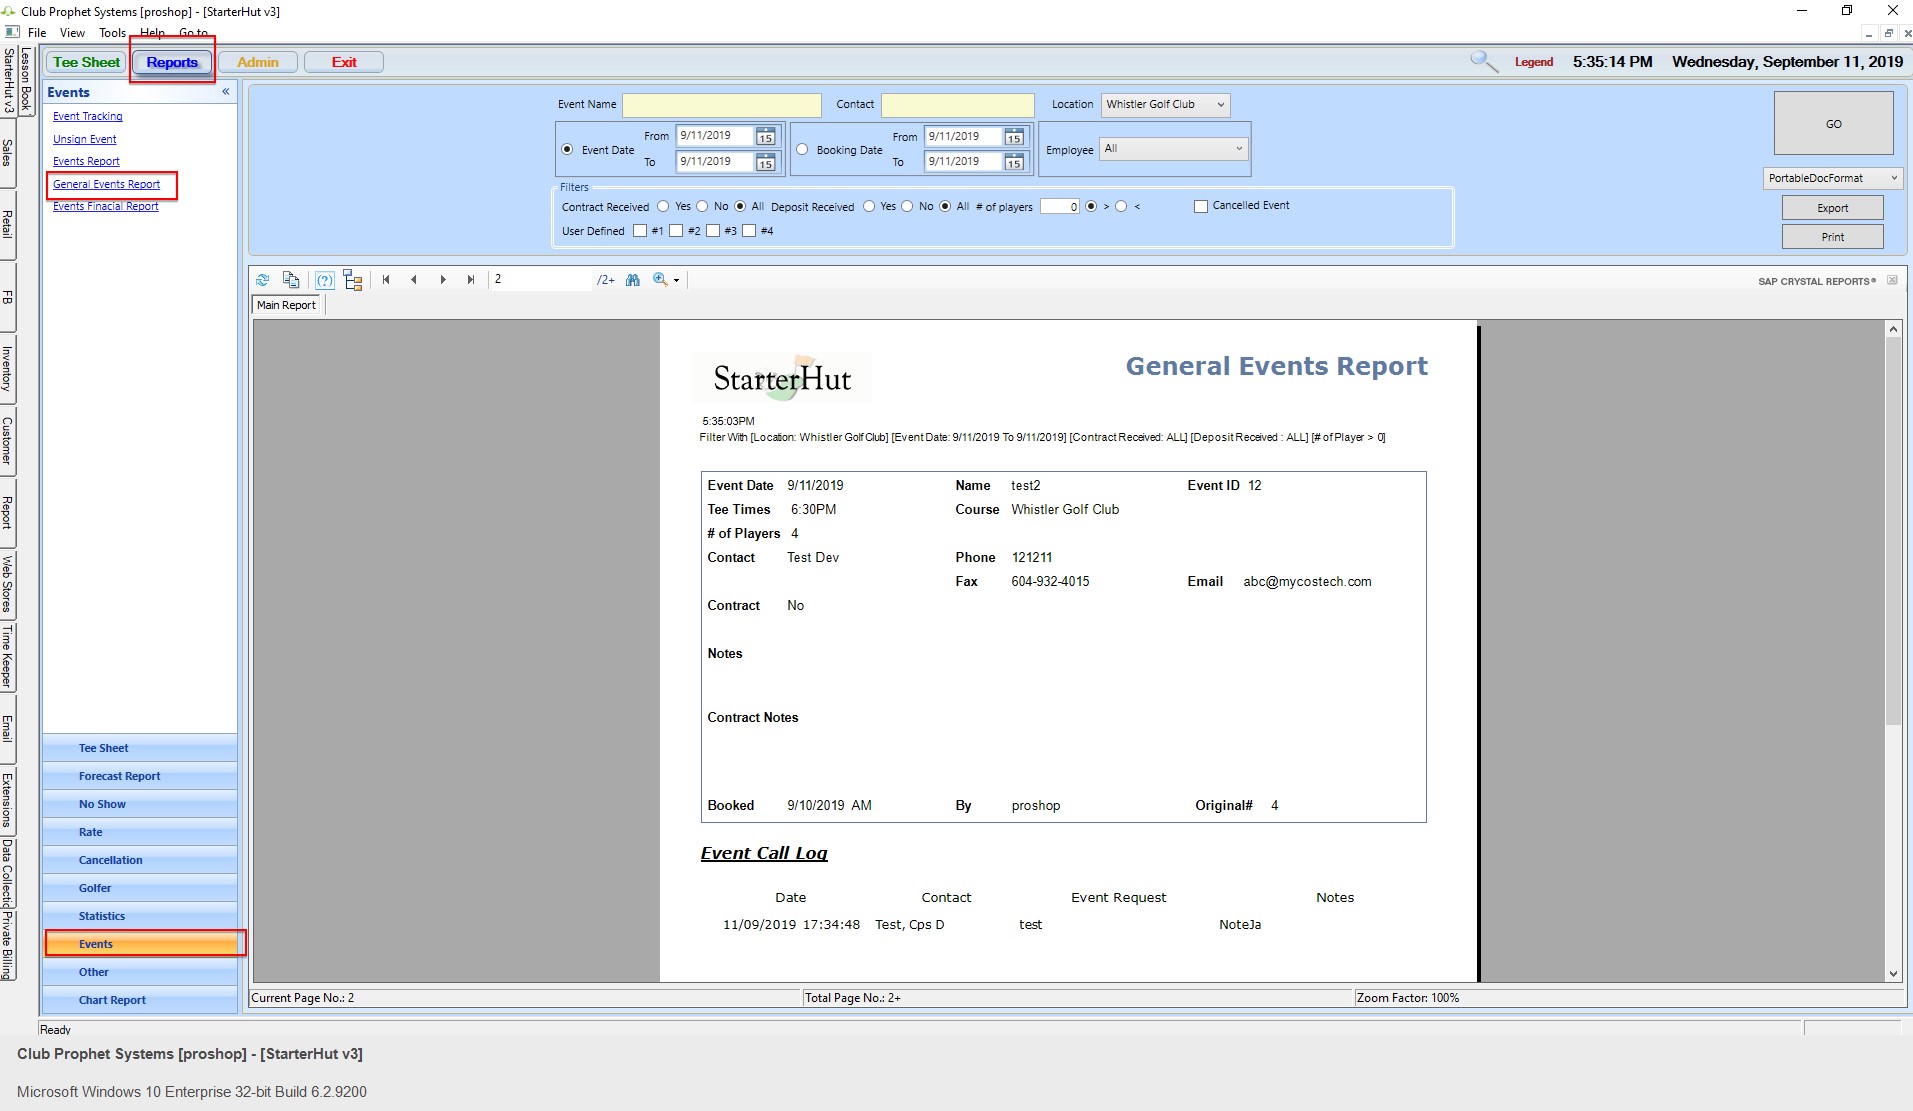Open the Location dropdown
This screenshot has width=1913, height=1111.
tap(1220, 105)
